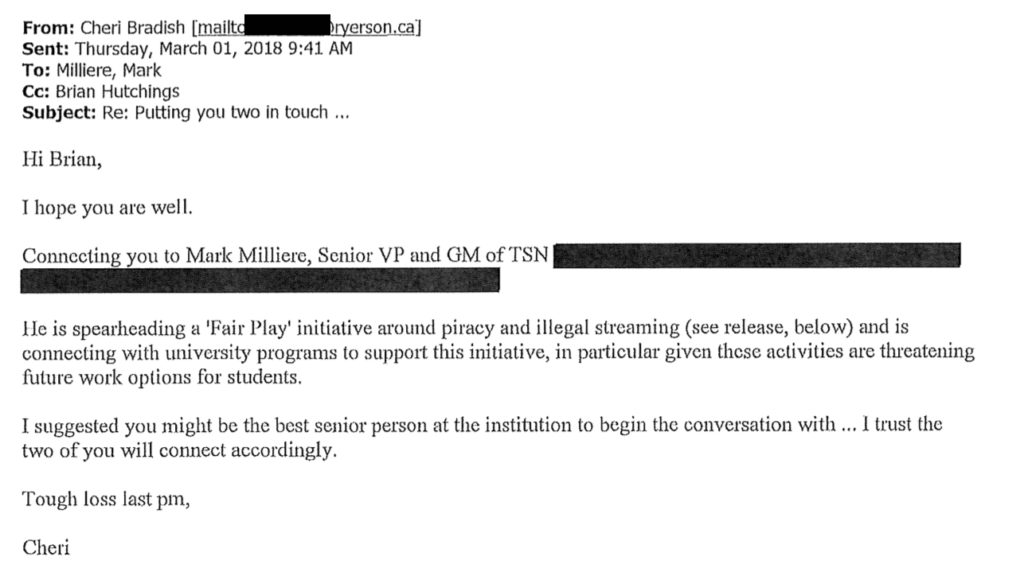Image resolution: width=1024 pixels, height=576 pixels.
Task: Click the Cheri signature at the bottom
Action: [46, 547]
